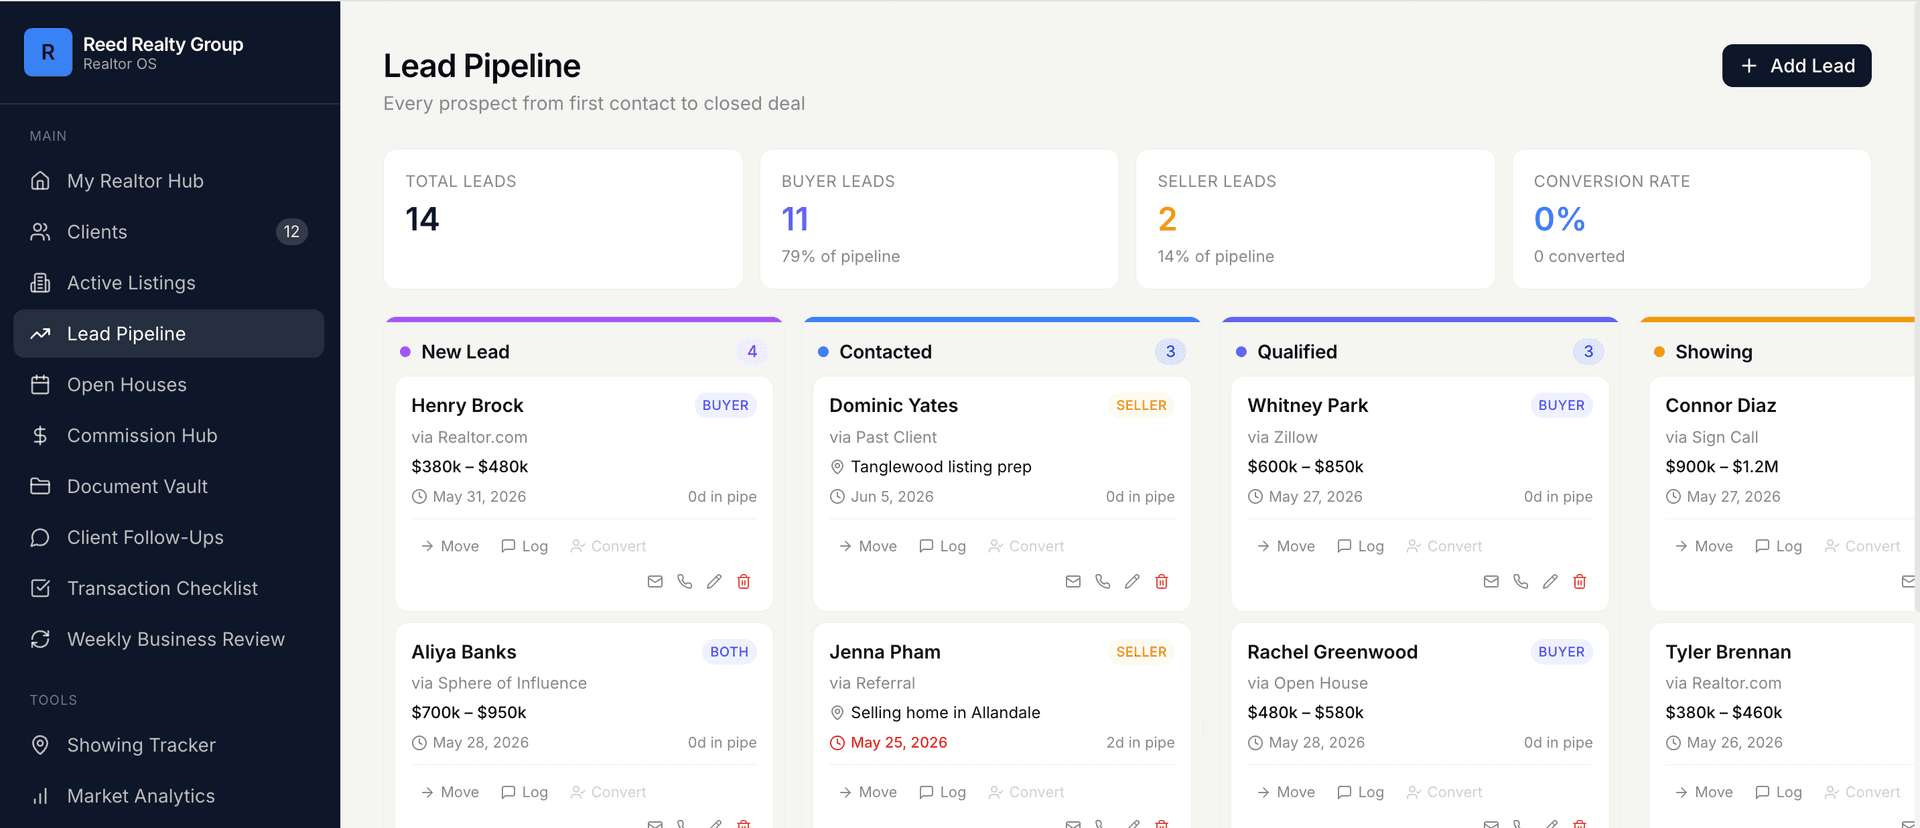This screenshot has height=828, width=1920.
Task: Convert Henry Brock lead
Action: 609,546
